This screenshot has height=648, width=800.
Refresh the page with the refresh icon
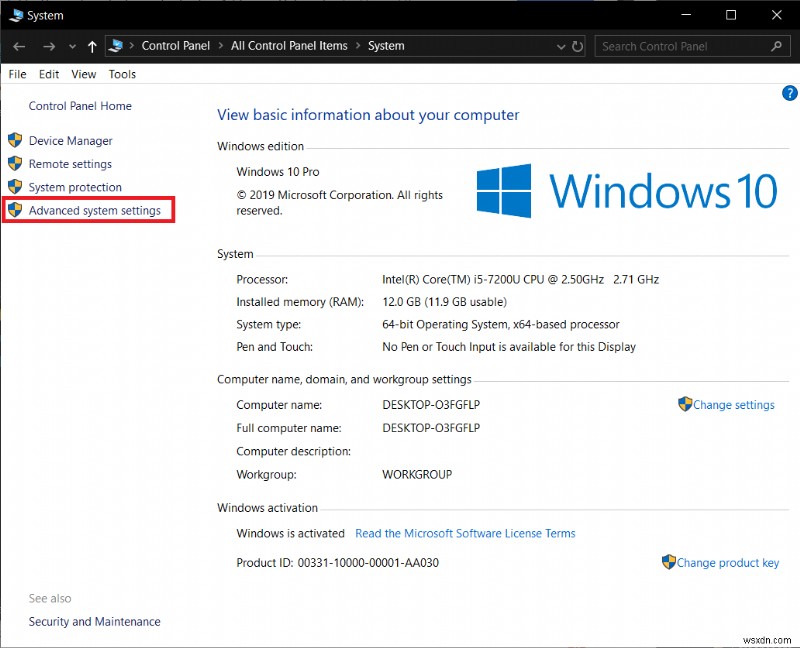click(x=578, y=46)
